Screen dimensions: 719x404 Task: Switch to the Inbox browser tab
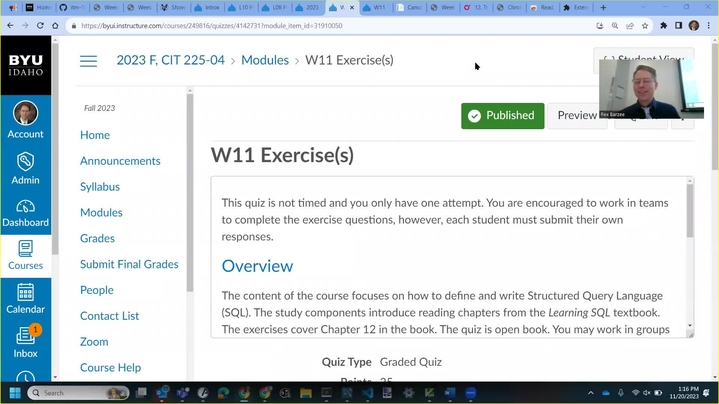tap(208, 7)
